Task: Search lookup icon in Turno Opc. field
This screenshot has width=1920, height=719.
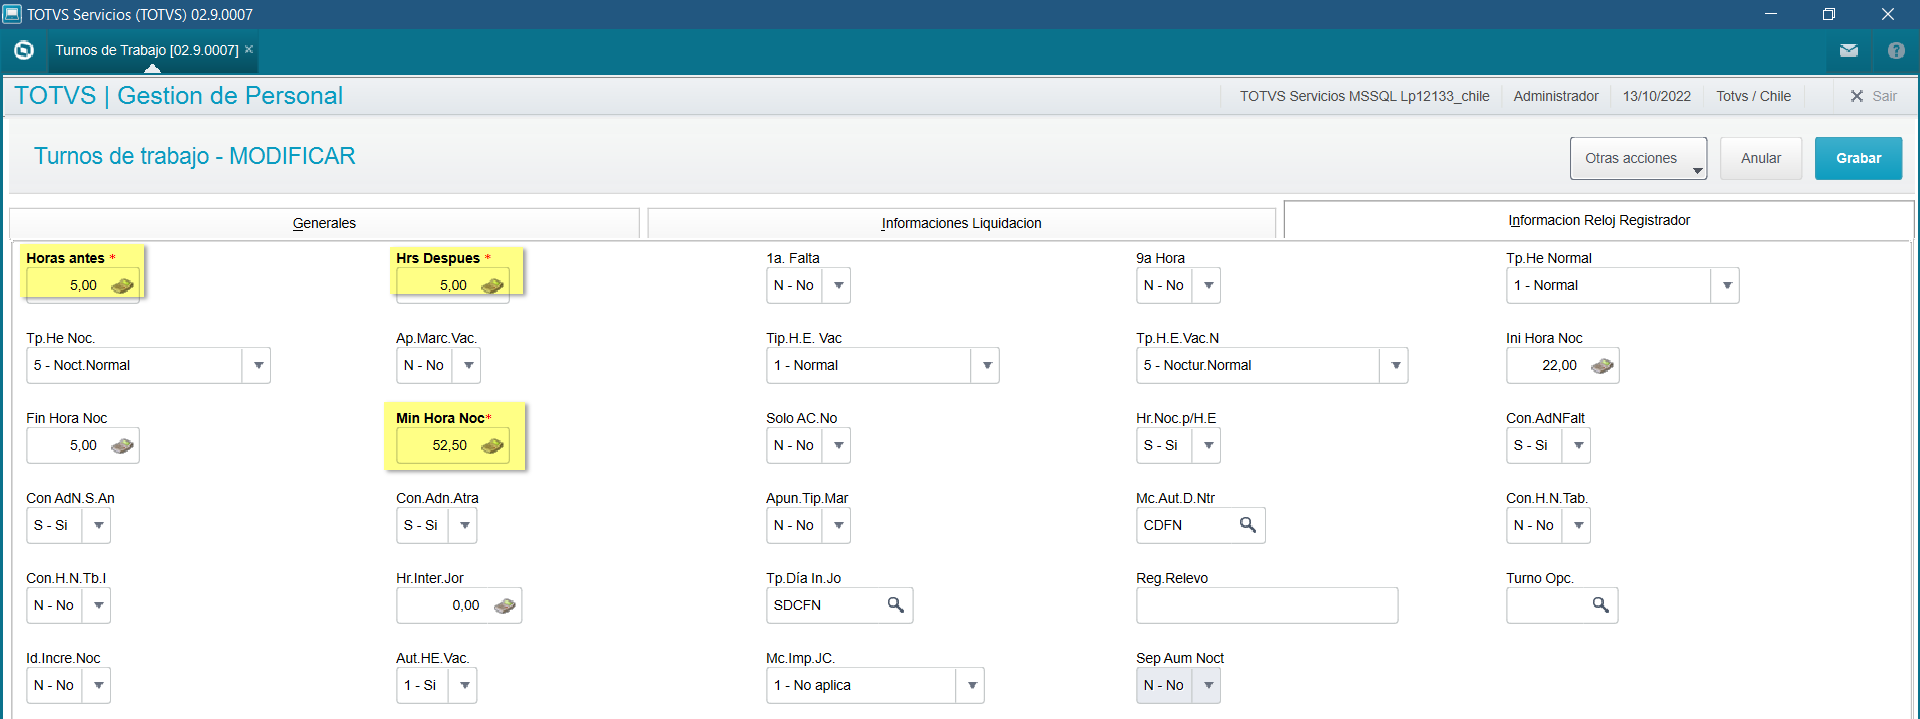Action: point(1601,605)
